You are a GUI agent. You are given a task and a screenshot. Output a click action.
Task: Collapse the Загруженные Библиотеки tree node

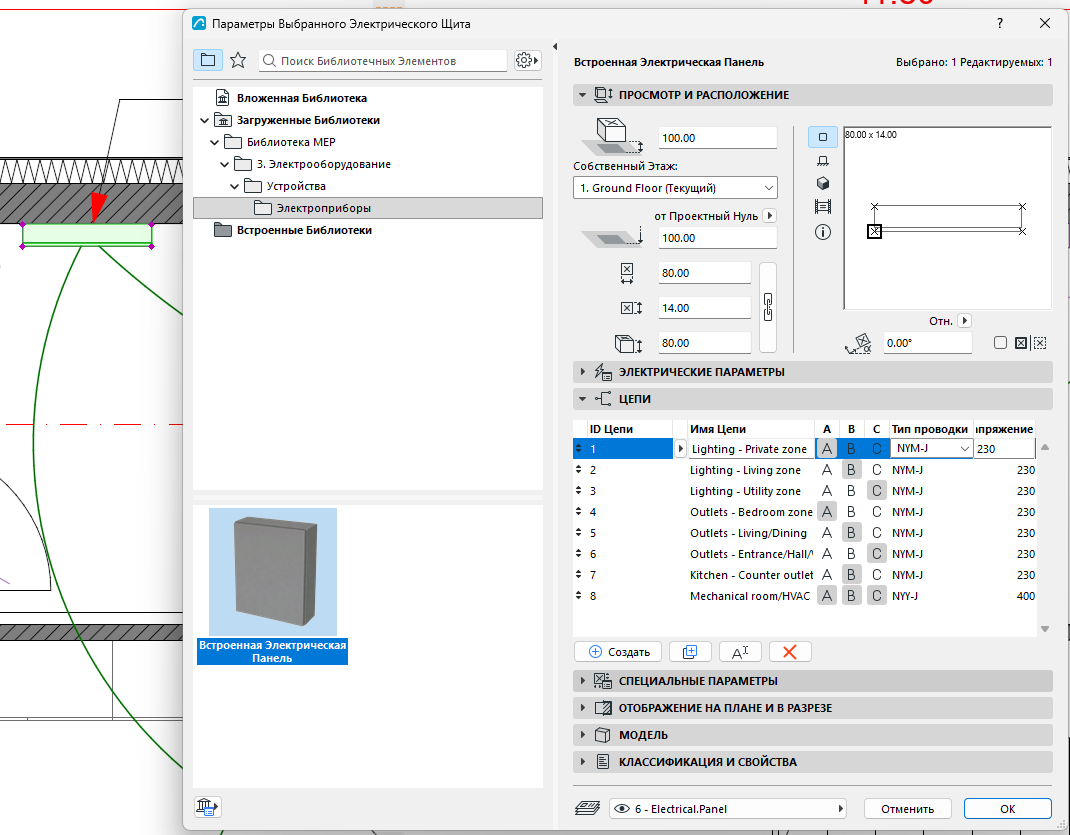pyautogui.click(x=204, y=120)
